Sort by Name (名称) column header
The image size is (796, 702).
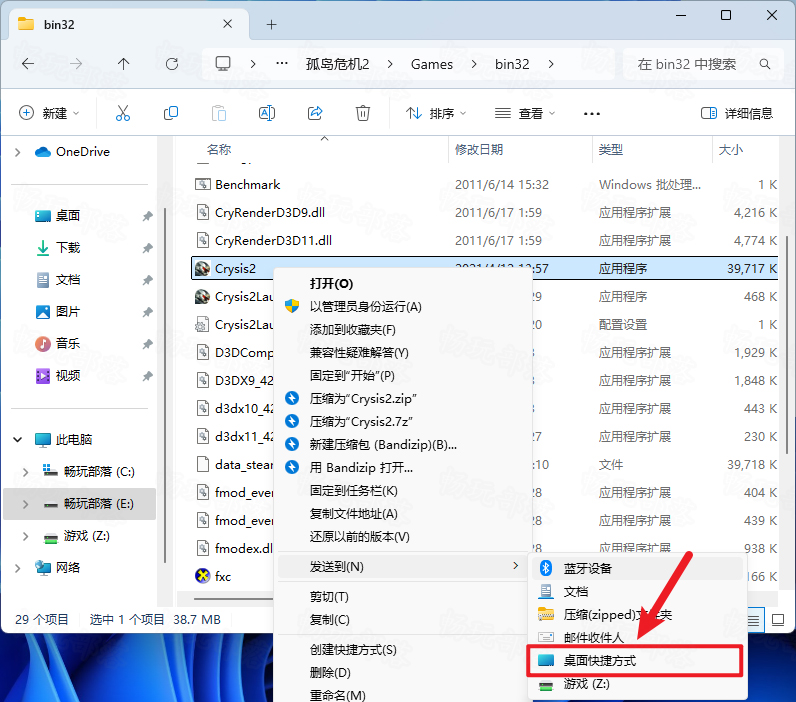click(219, 149)
